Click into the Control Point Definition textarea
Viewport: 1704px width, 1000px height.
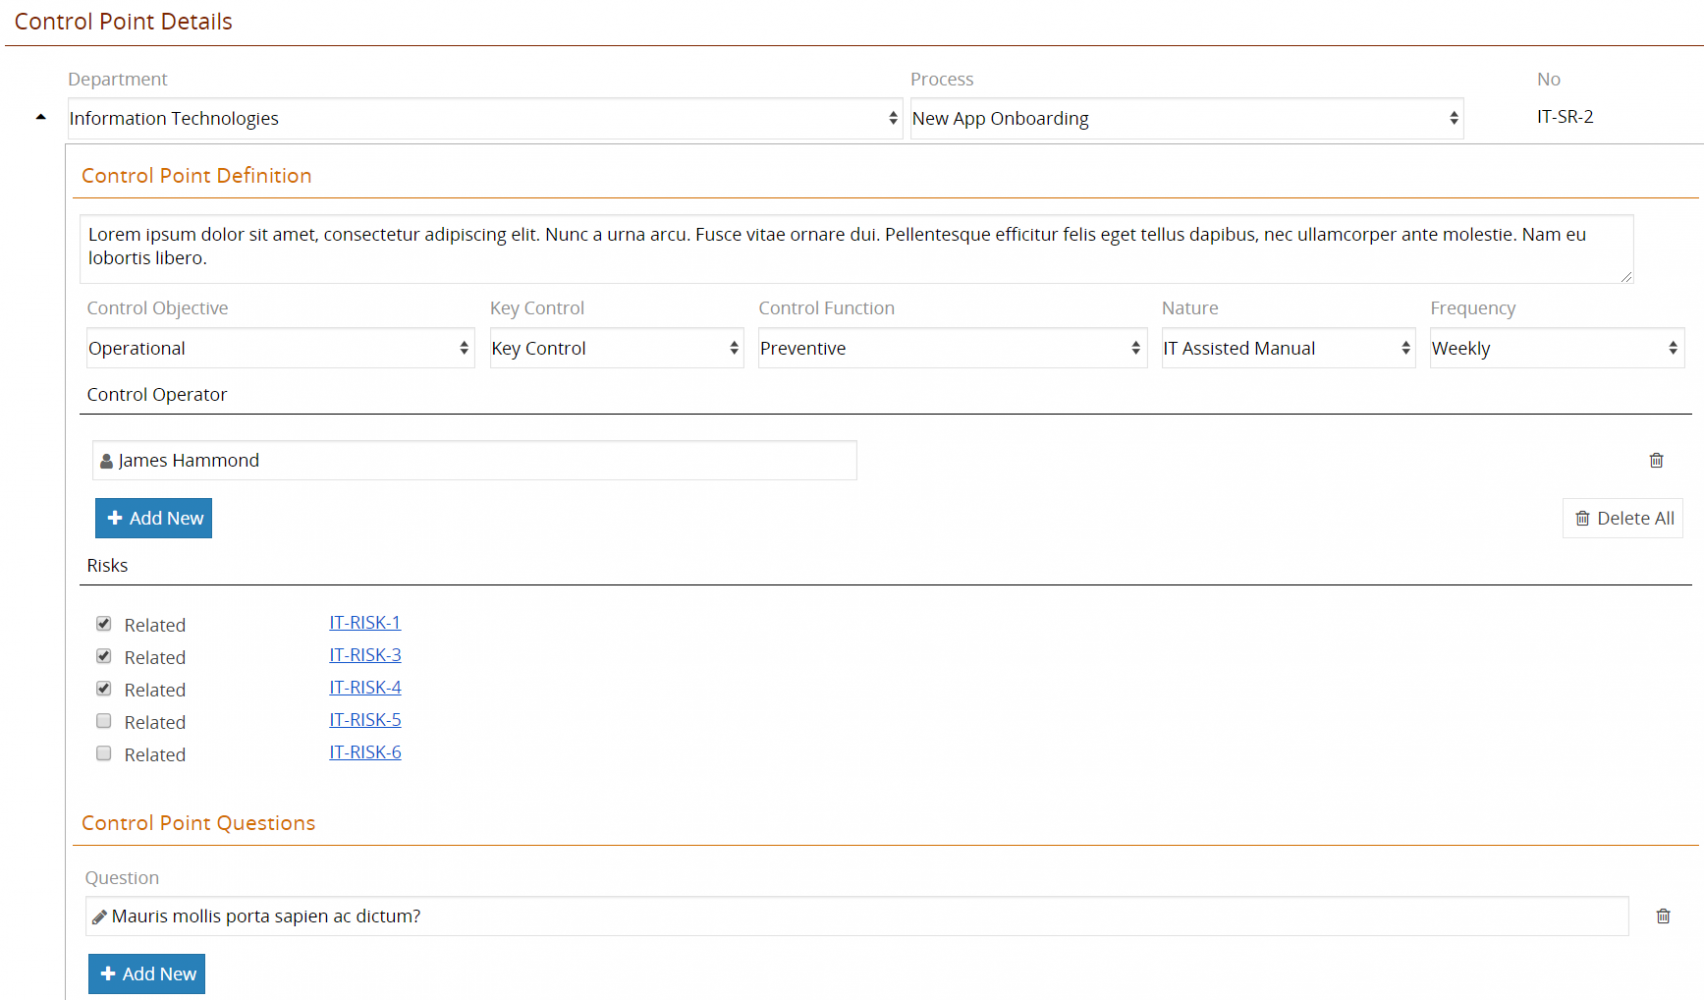pyautogui.click(x=856, y=247)
